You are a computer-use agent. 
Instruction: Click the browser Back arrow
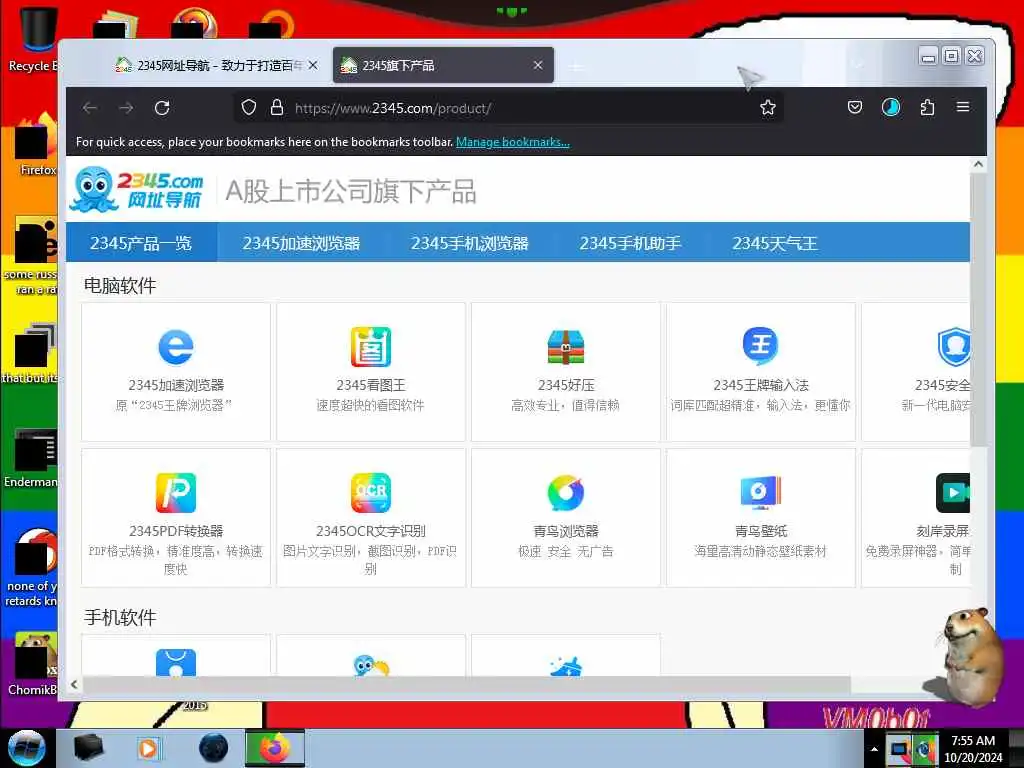click(x=90, y=108)
